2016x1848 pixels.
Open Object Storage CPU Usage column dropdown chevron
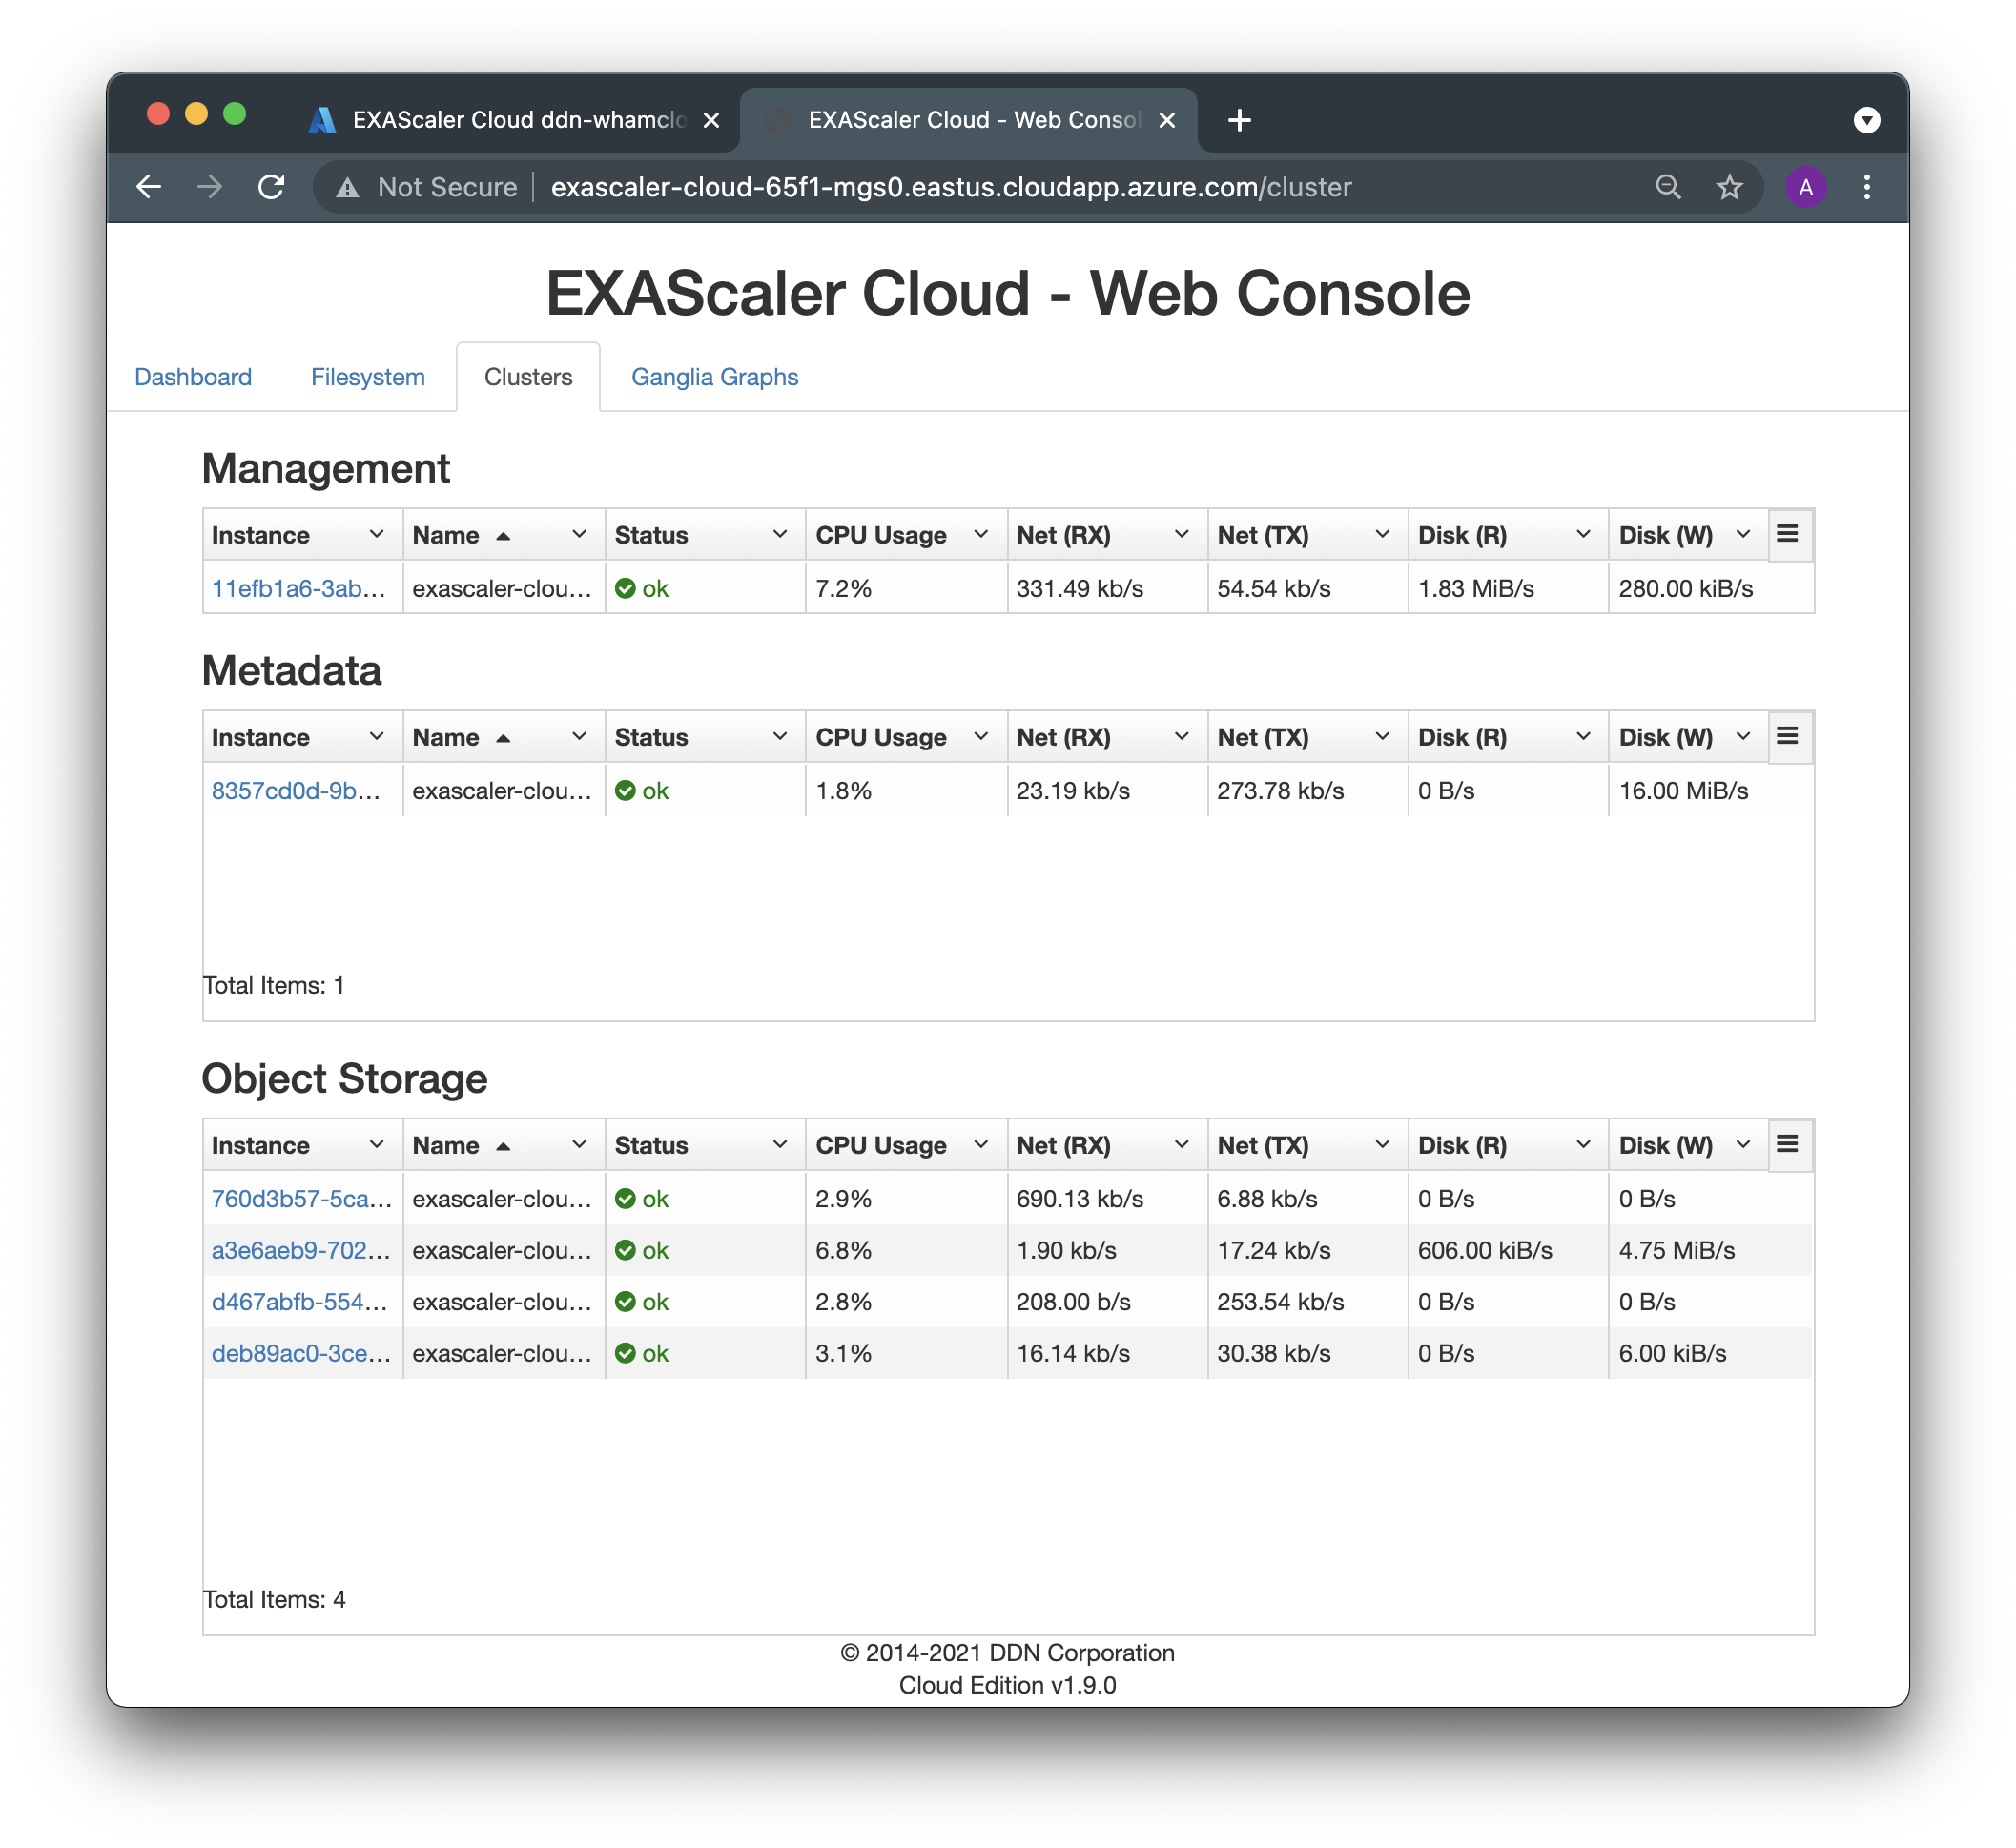pos(981,1144)
